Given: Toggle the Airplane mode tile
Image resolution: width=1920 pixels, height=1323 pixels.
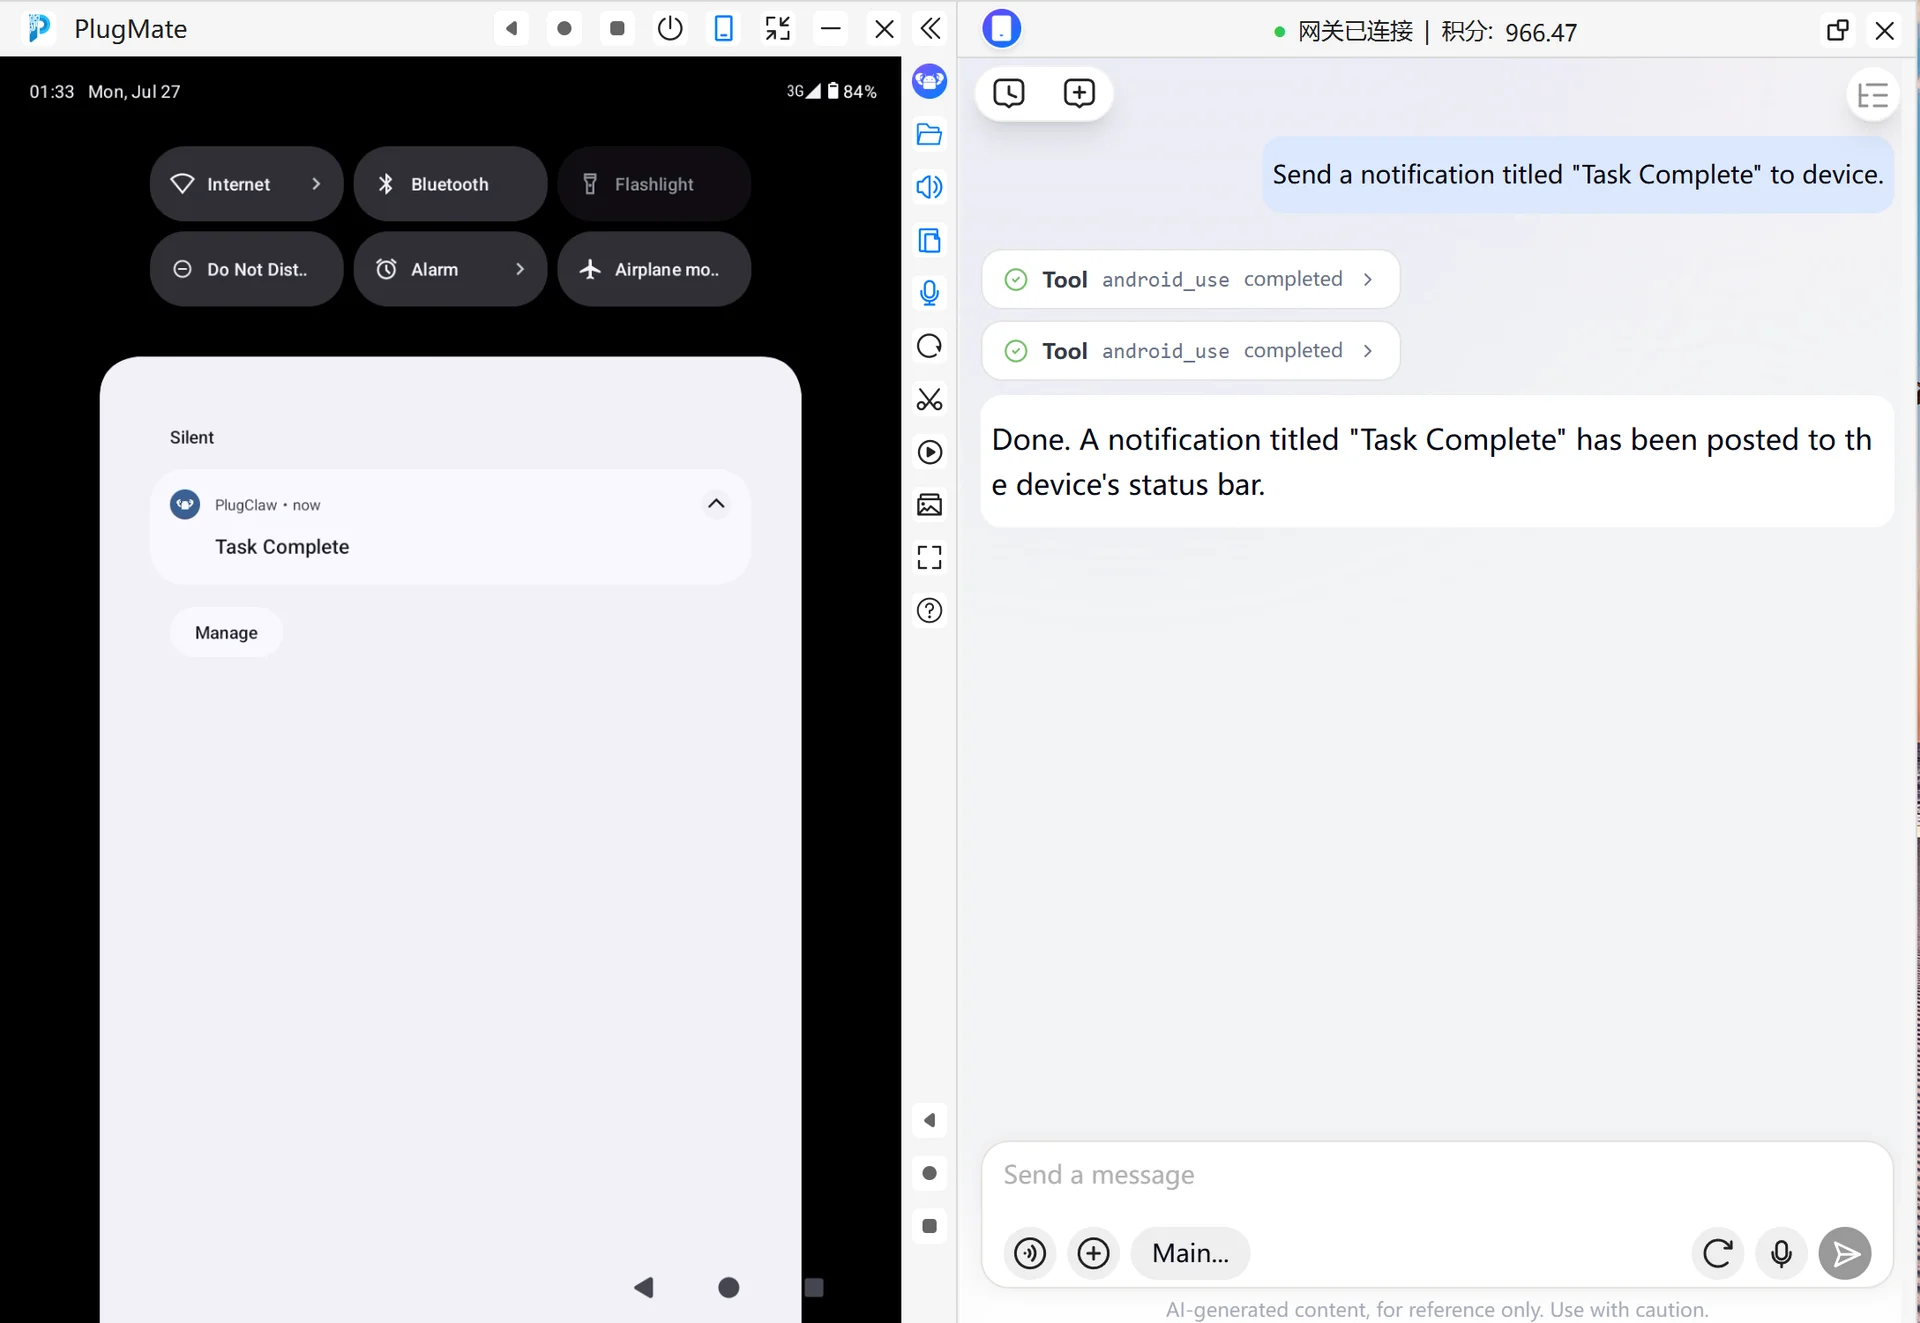Looking at the screenshot, I should pos(654,269).
